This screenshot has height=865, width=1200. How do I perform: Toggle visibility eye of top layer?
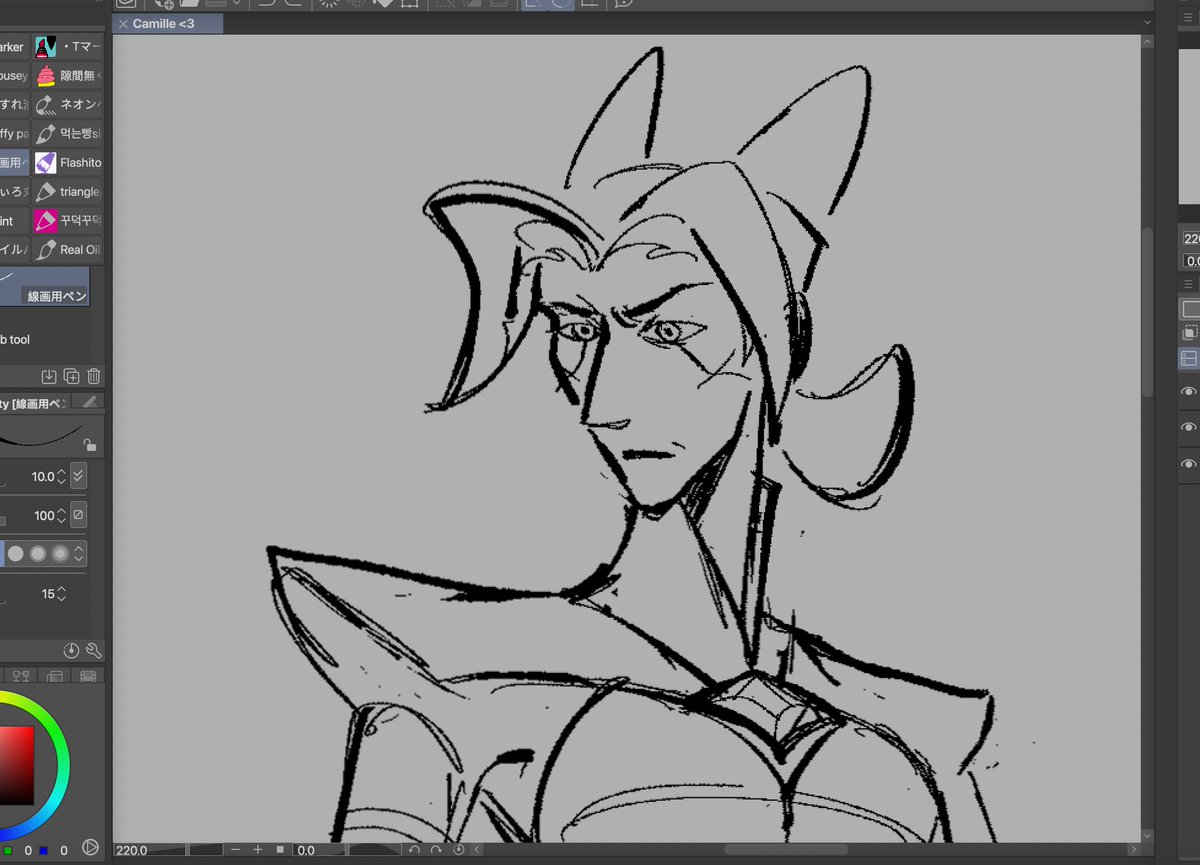click(x=1188, y=391)
